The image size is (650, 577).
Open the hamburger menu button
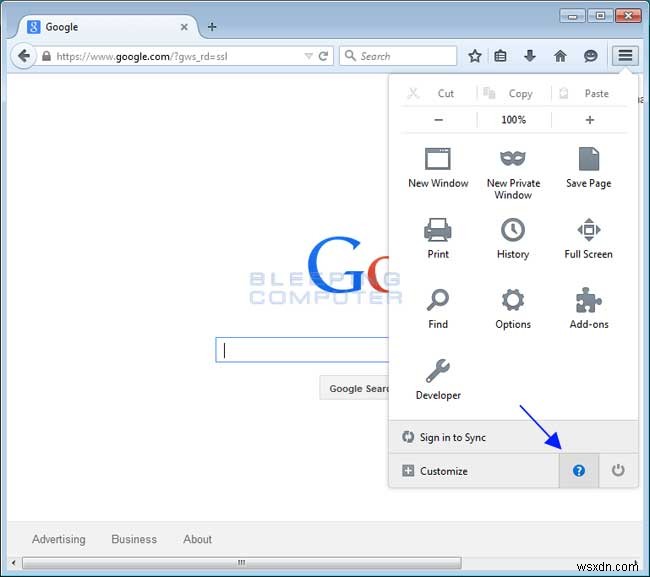625,56
